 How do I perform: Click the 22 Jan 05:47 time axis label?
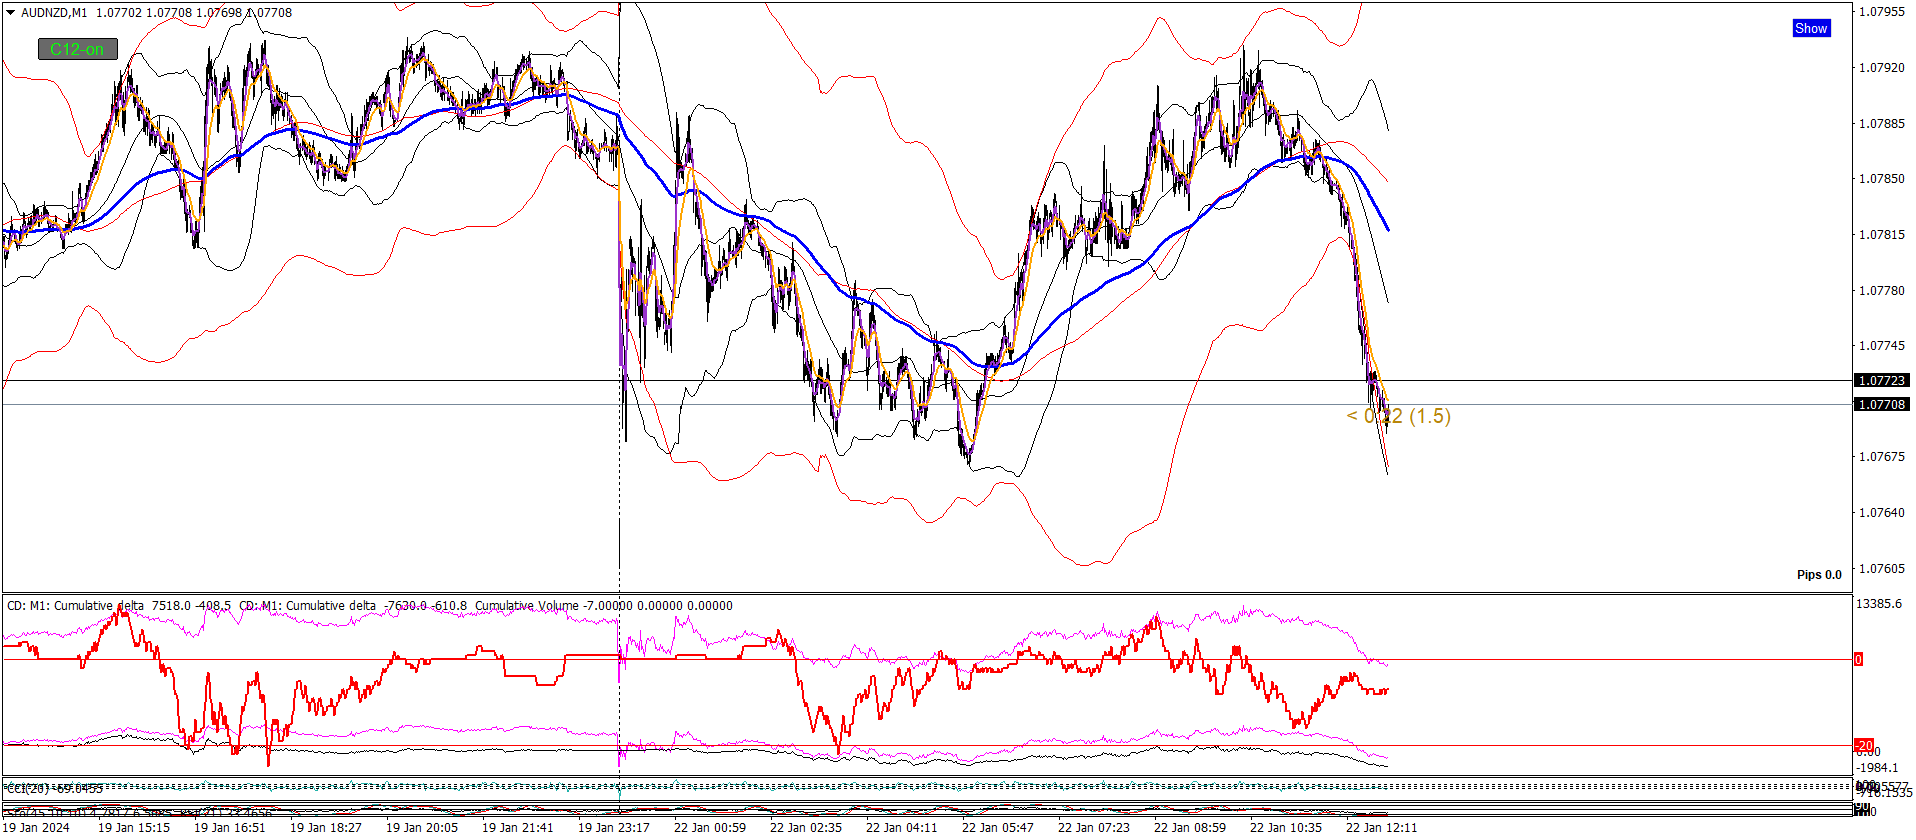(997, 827)
